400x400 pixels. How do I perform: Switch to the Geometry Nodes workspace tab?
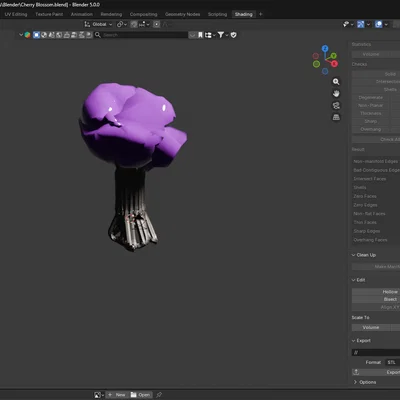(183, 14)
